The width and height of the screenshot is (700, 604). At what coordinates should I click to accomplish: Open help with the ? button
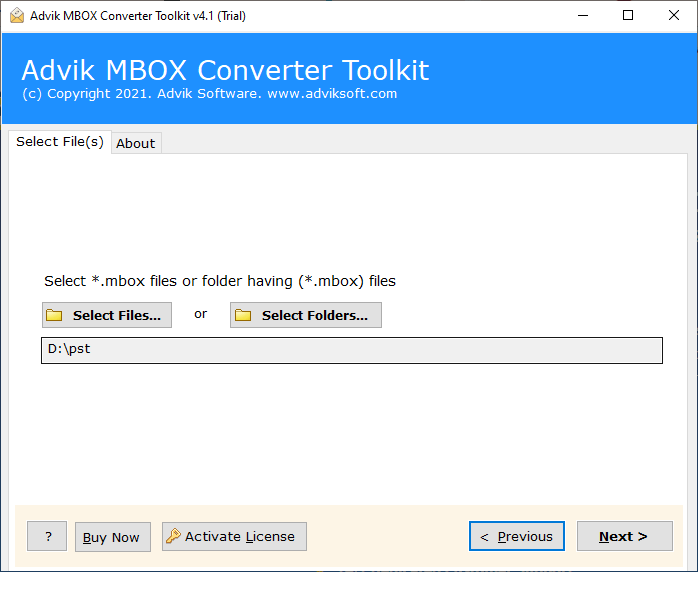tap(47, 536)
